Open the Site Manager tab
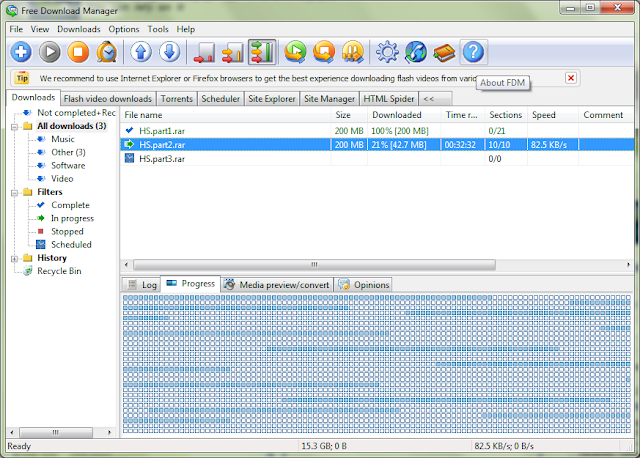The width and height of the screenshot is (640, 458). [329, 99]
